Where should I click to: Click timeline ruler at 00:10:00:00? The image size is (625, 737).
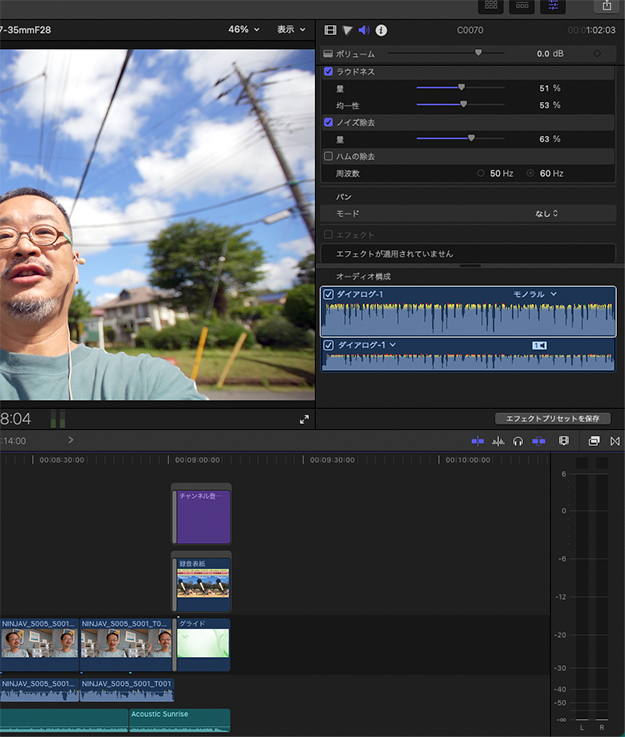click(468, 460)
